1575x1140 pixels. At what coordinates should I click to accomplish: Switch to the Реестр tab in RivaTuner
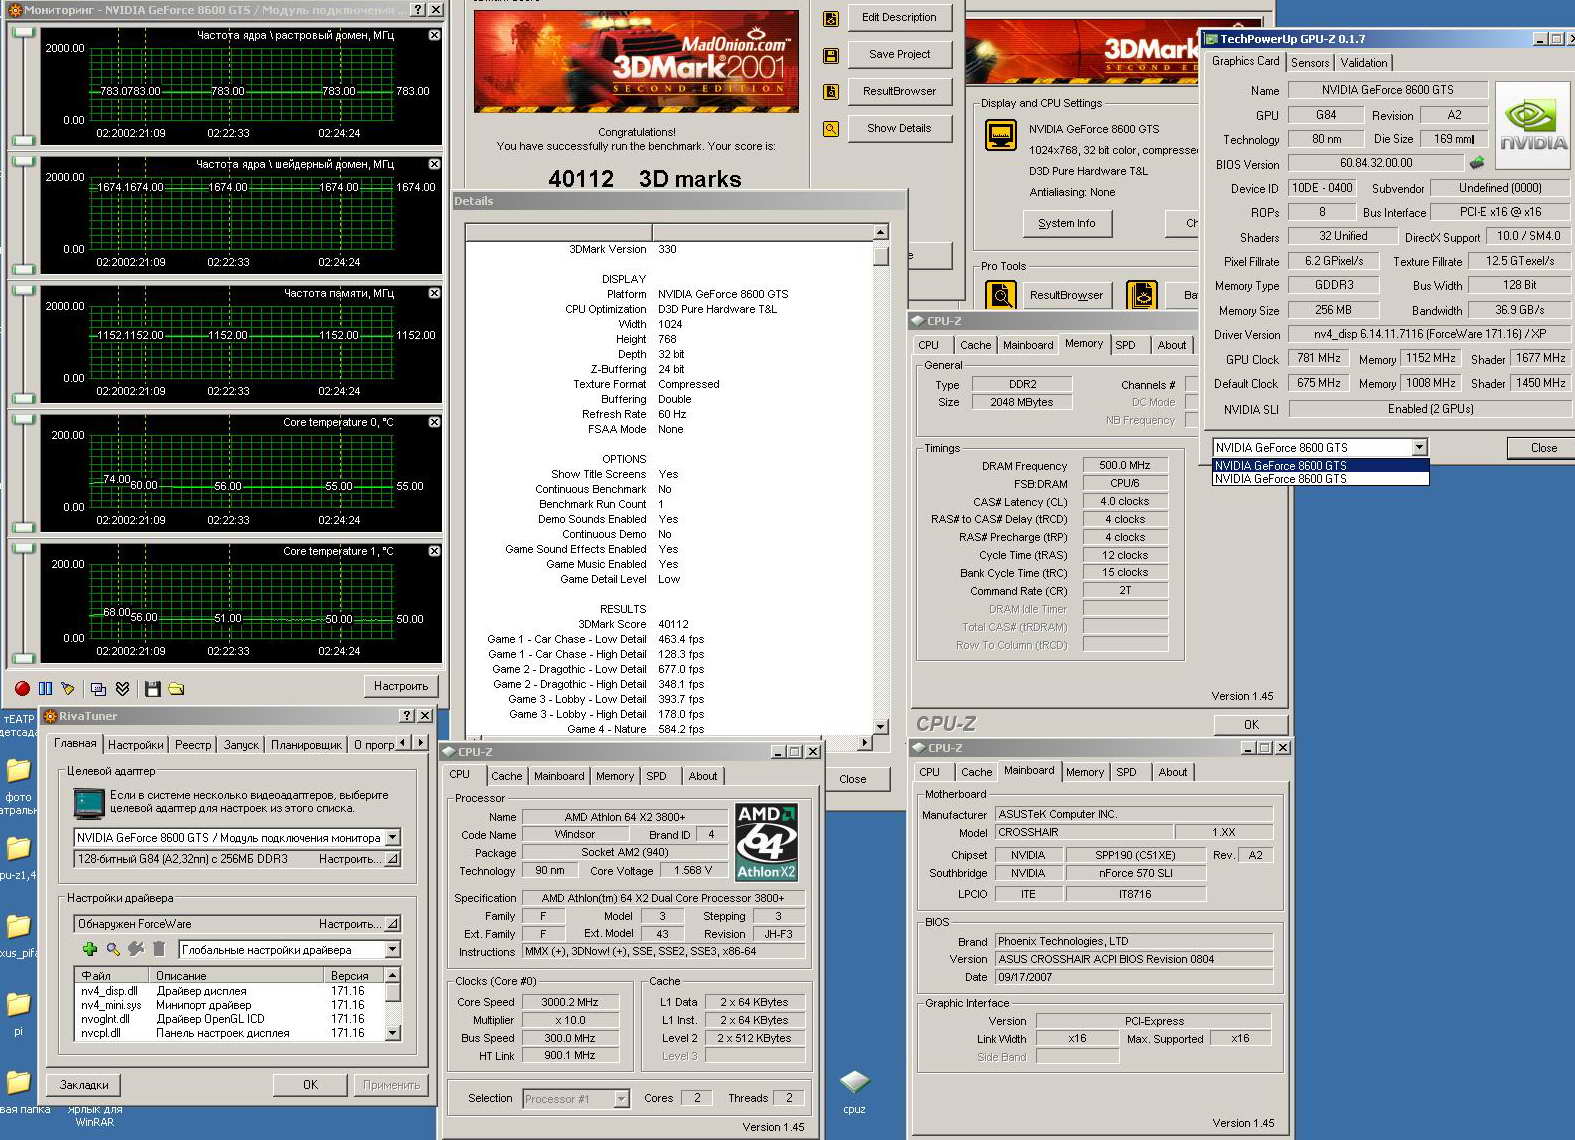tap(193, 745)
